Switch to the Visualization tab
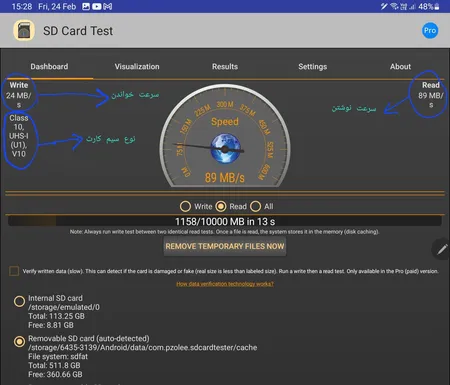This screenshot has width=450, height=385. coord(137,66)
